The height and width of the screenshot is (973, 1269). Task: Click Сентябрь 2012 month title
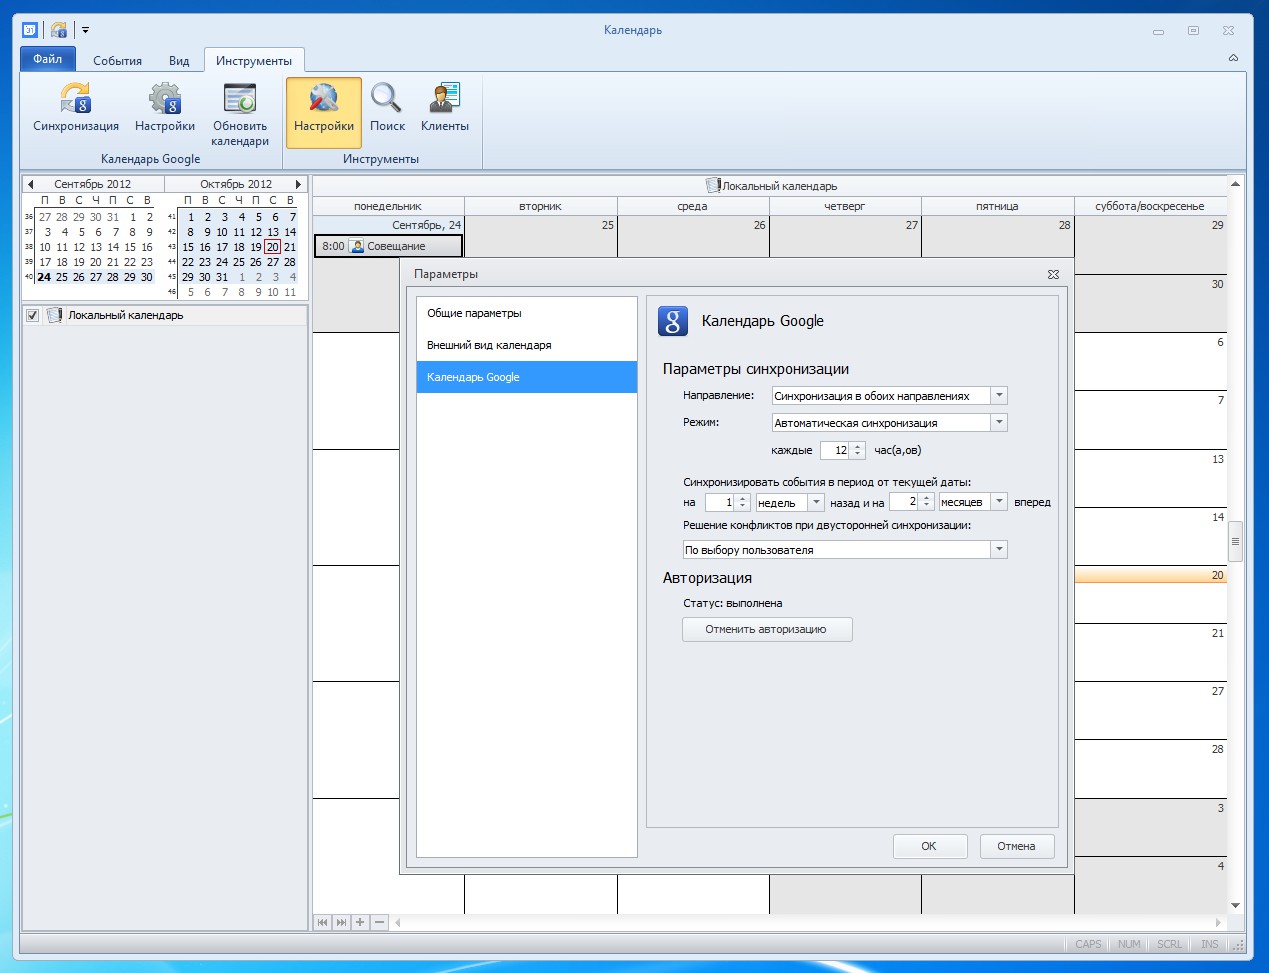[x=93, y=184]
